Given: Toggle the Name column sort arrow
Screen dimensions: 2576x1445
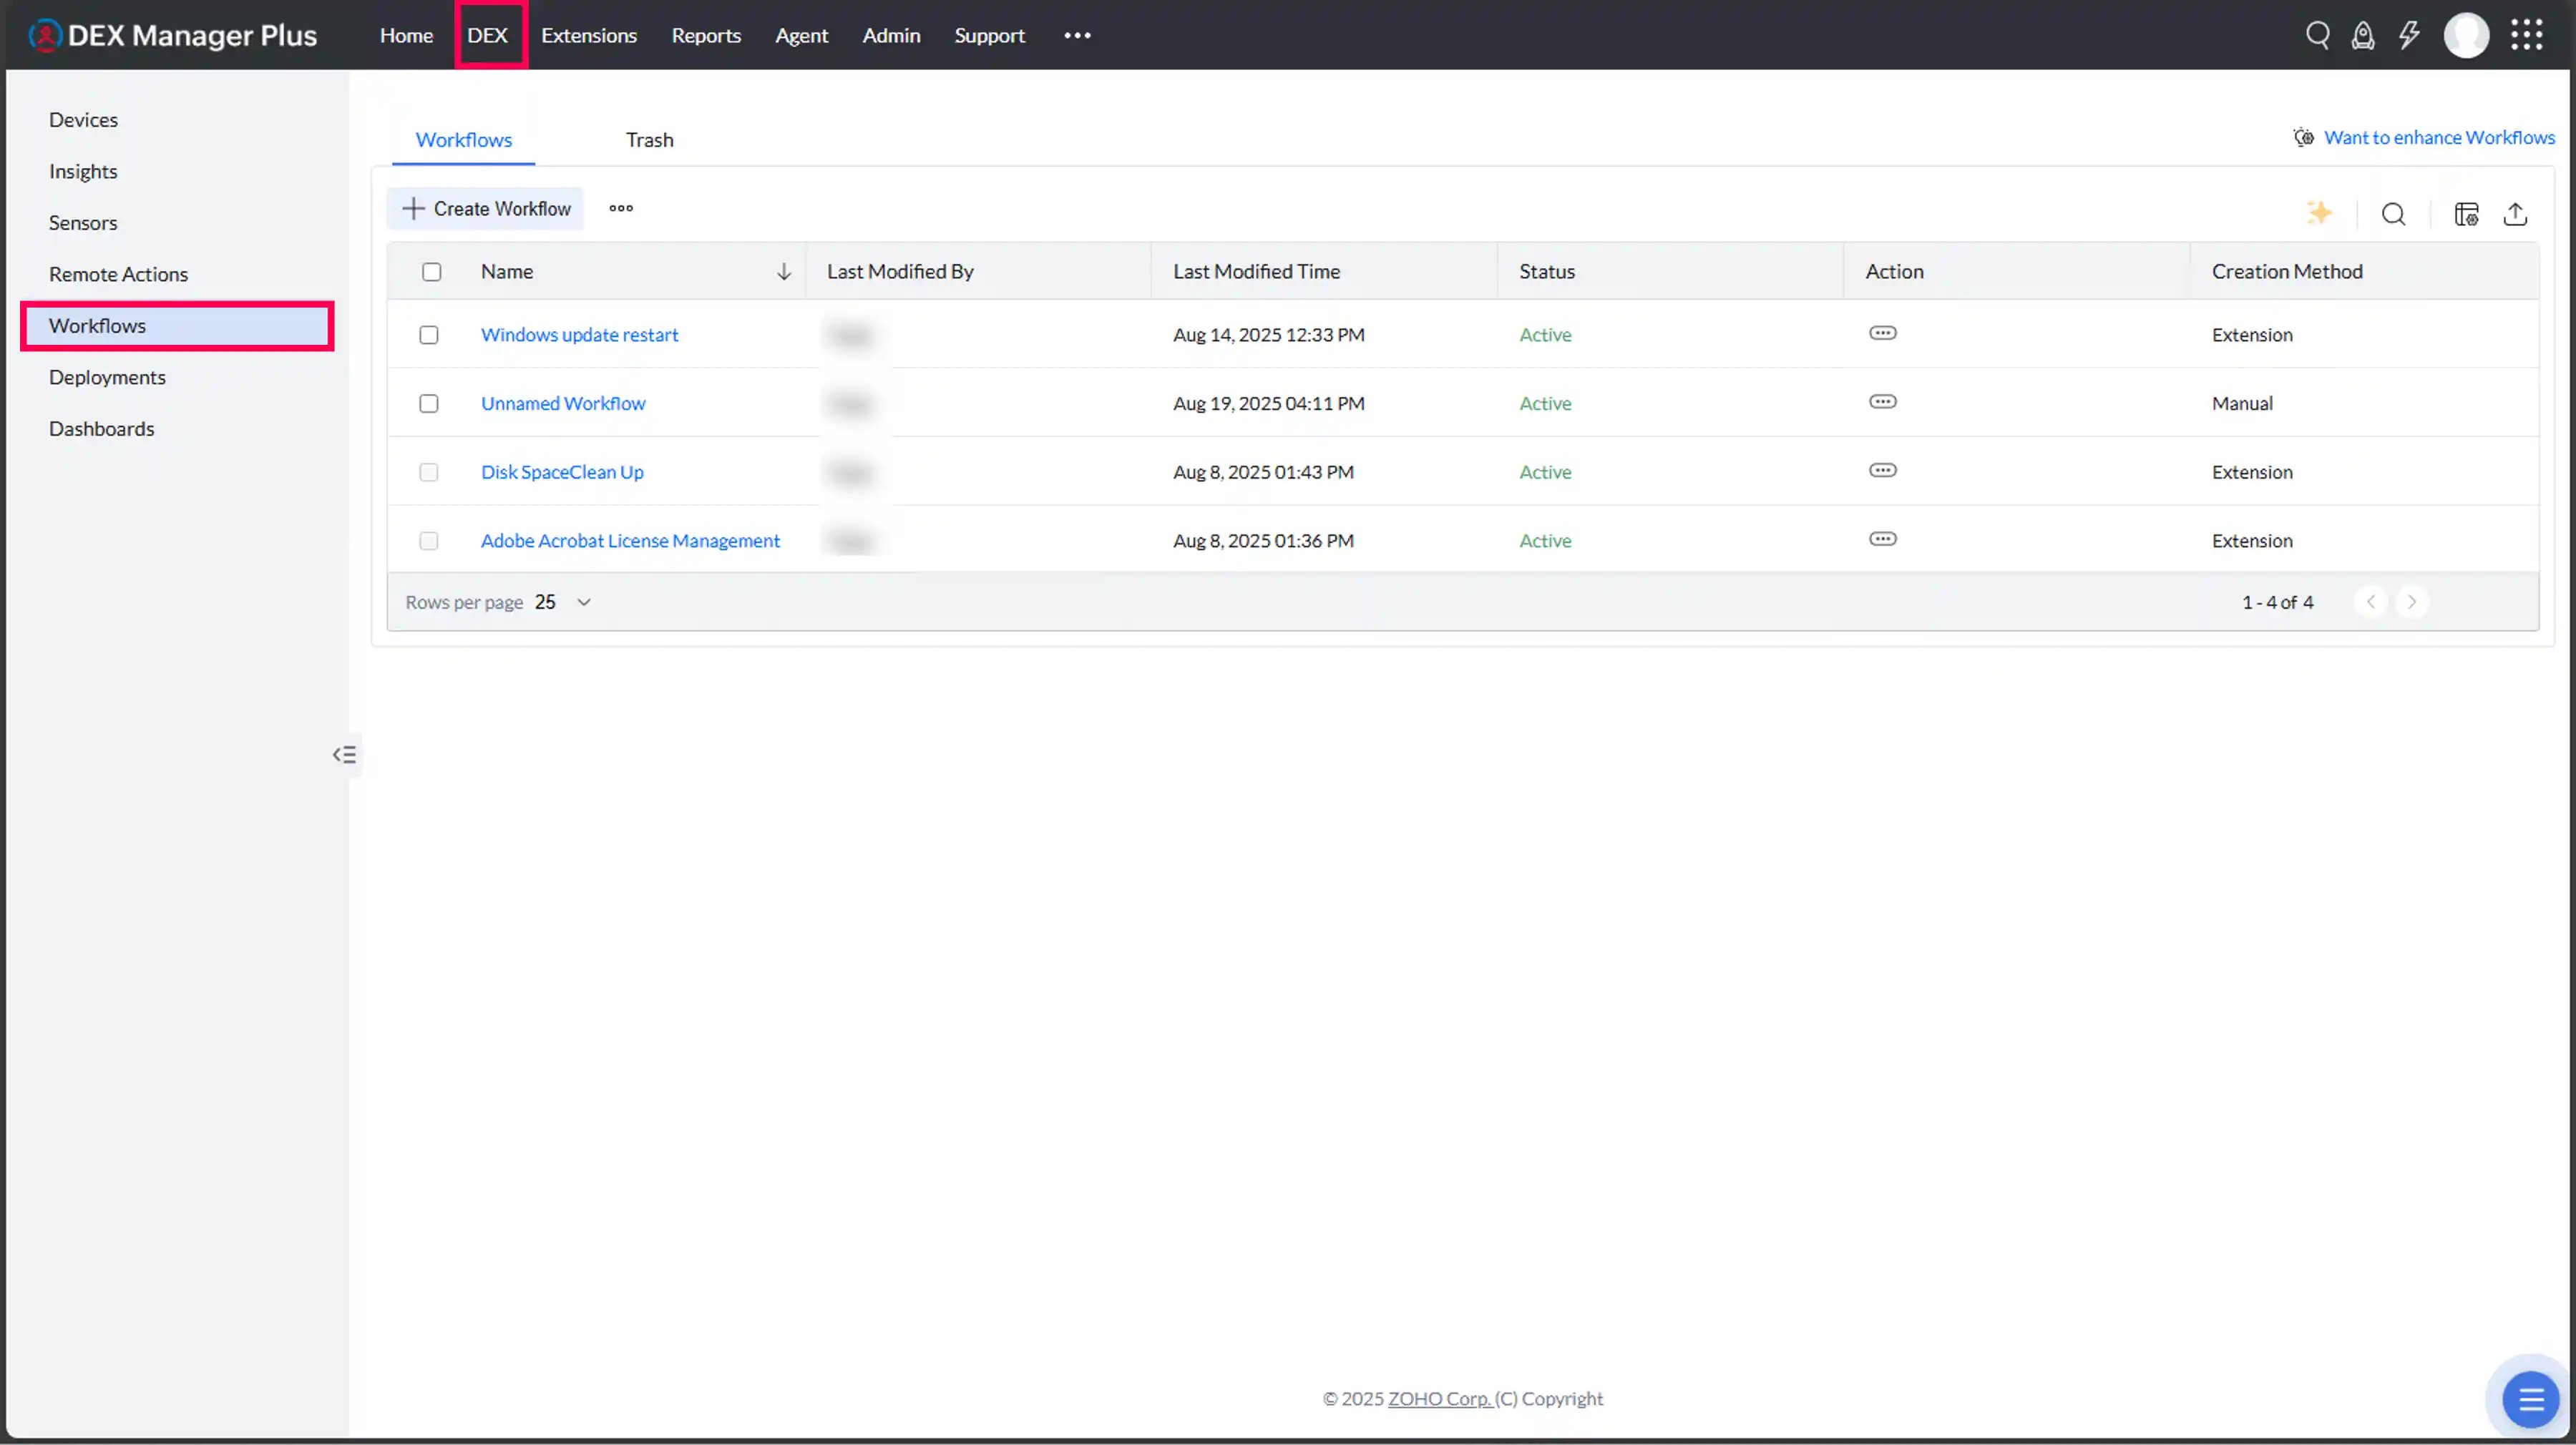Looking at the screenshot, I should coord(784,271).
